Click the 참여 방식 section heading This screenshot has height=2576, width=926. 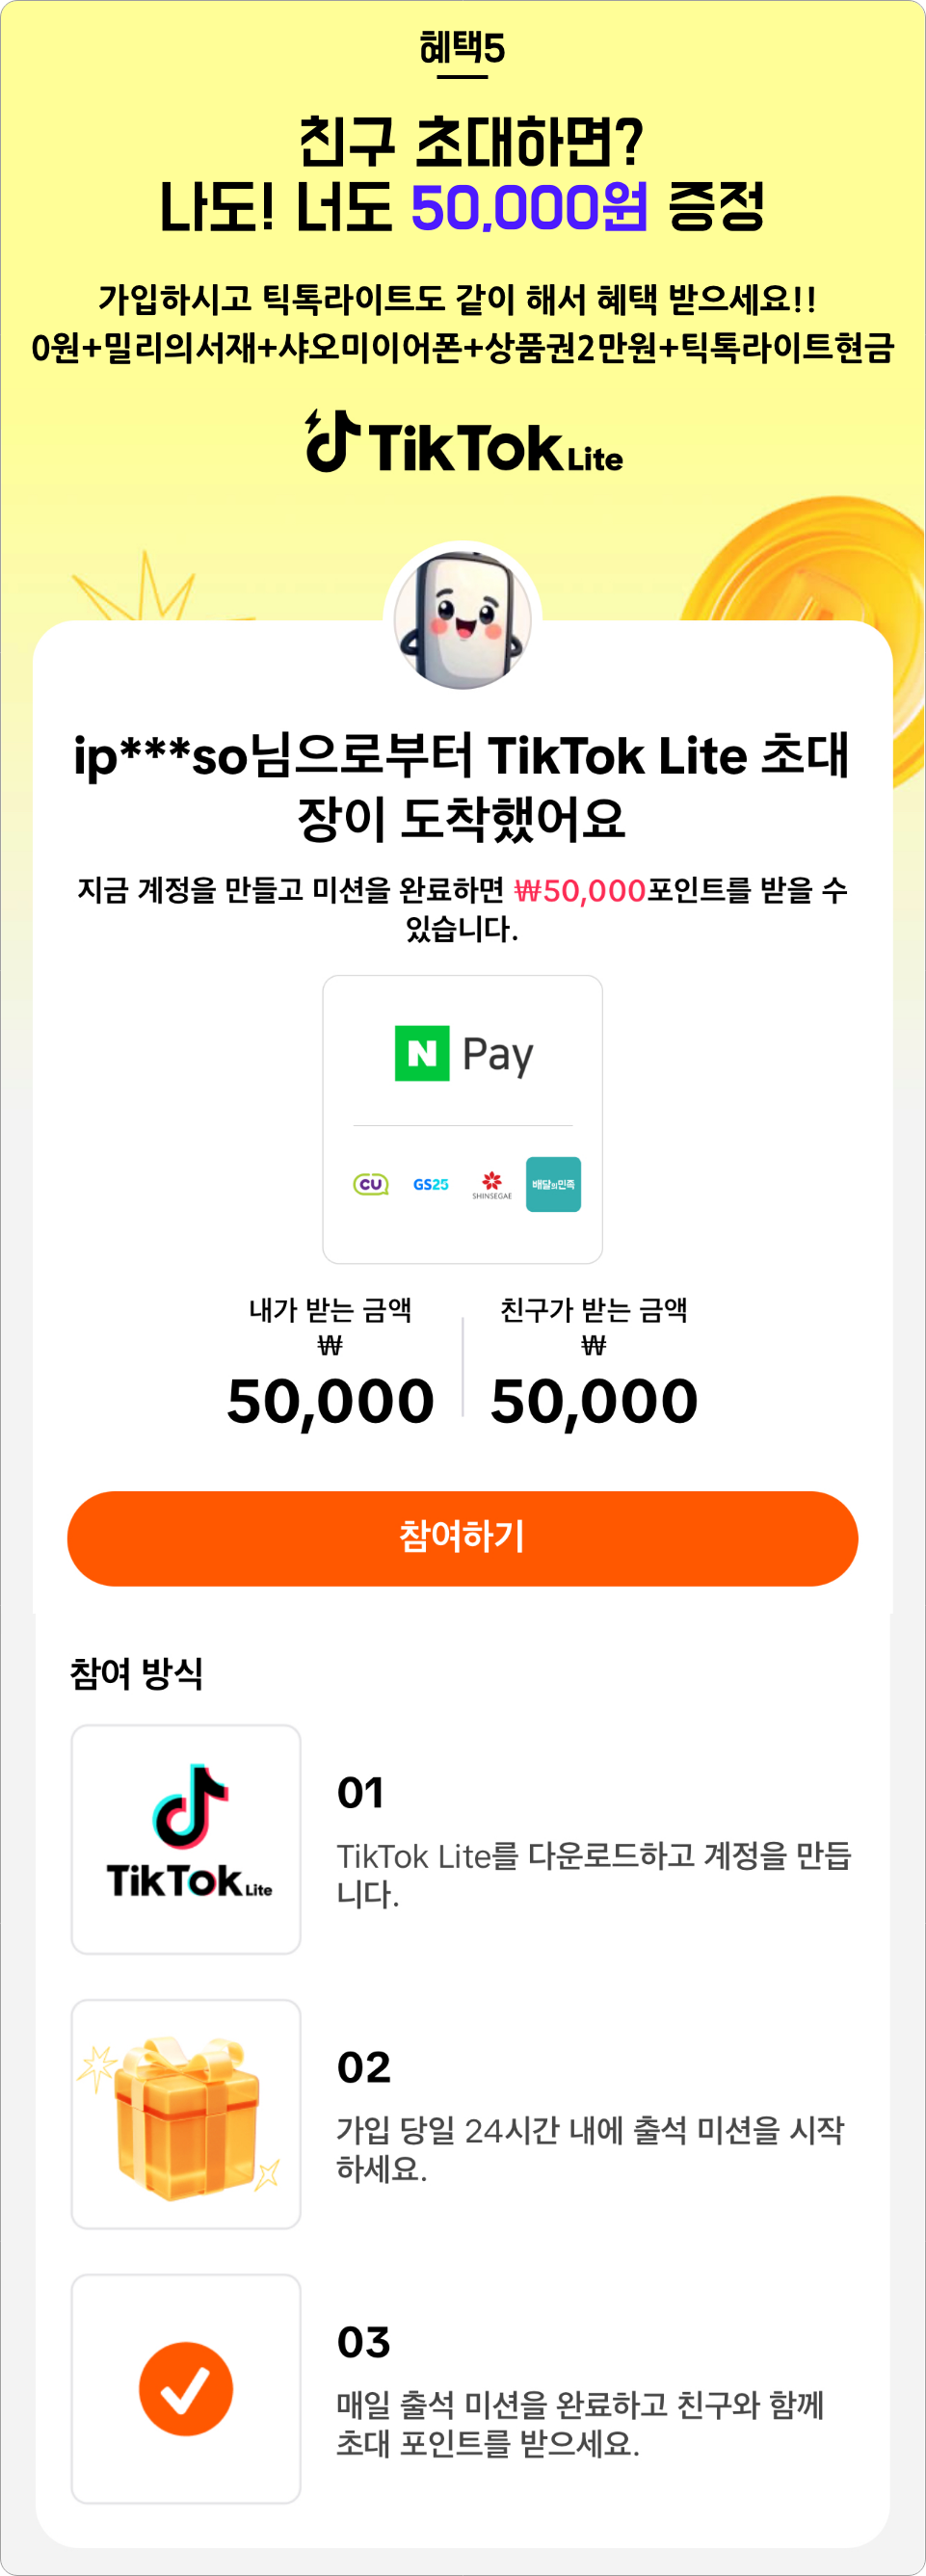(x=136, y=1673)
